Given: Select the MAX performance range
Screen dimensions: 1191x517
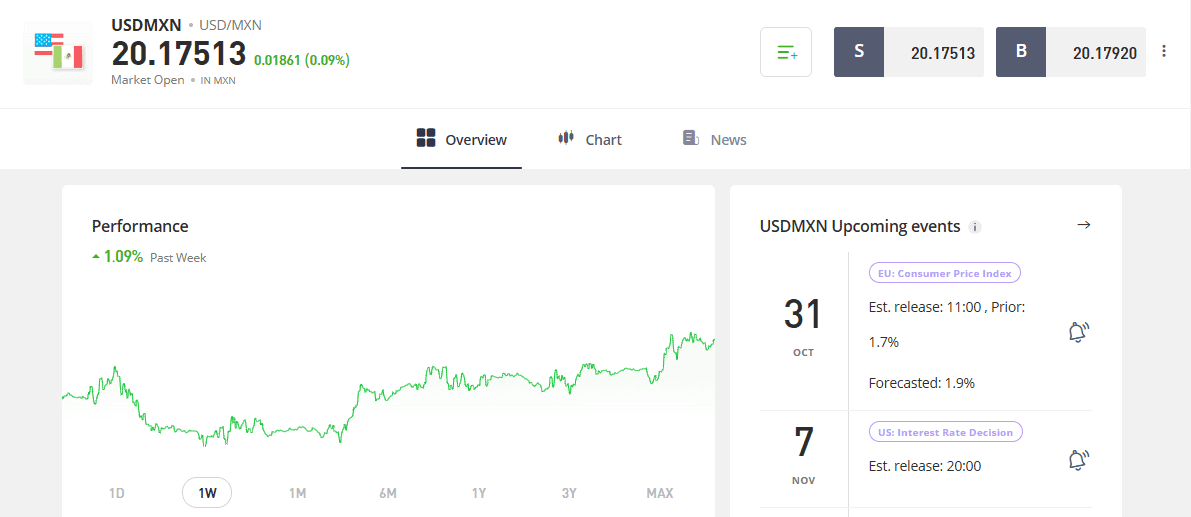Looking at the screenshot, I should pos(659,493).
